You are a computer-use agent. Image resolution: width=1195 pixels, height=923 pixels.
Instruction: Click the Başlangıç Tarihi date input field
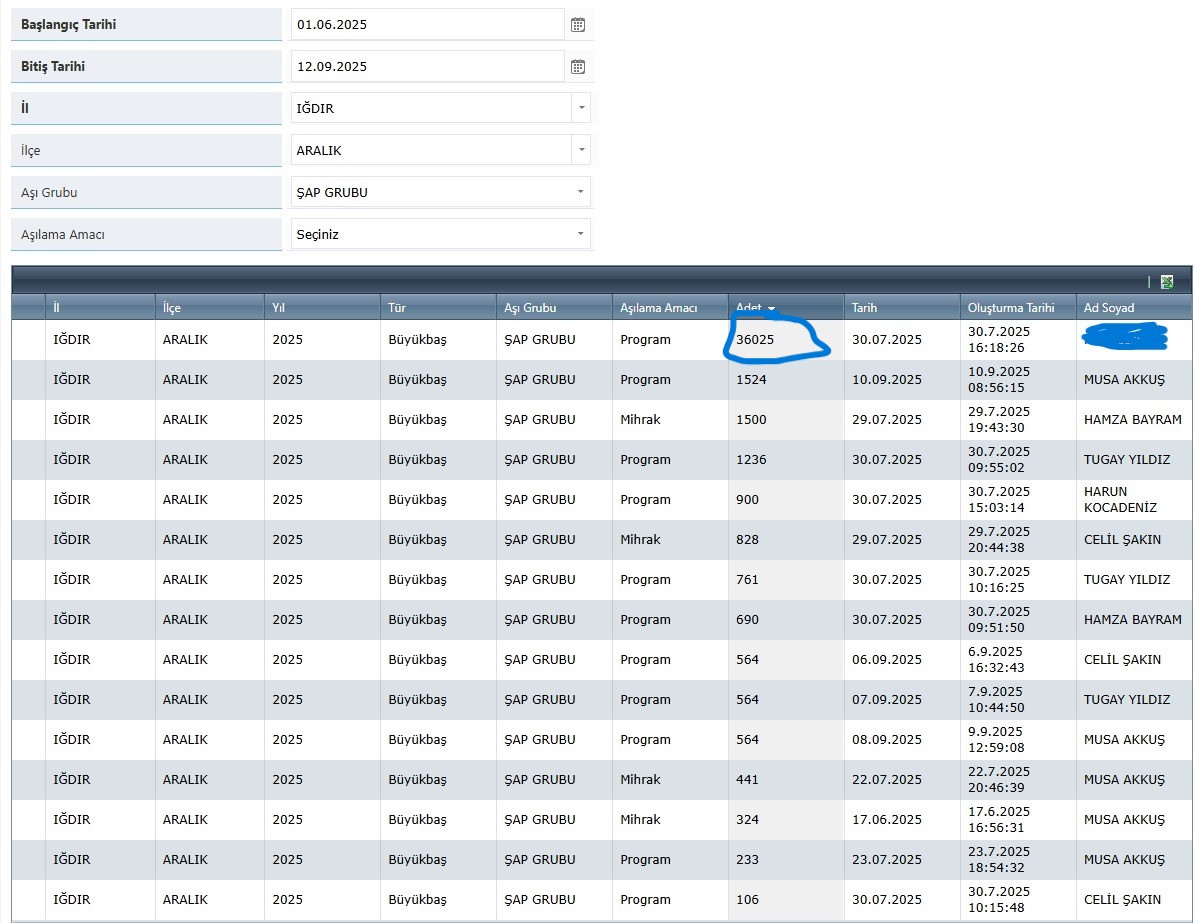(x=428, y=25)
